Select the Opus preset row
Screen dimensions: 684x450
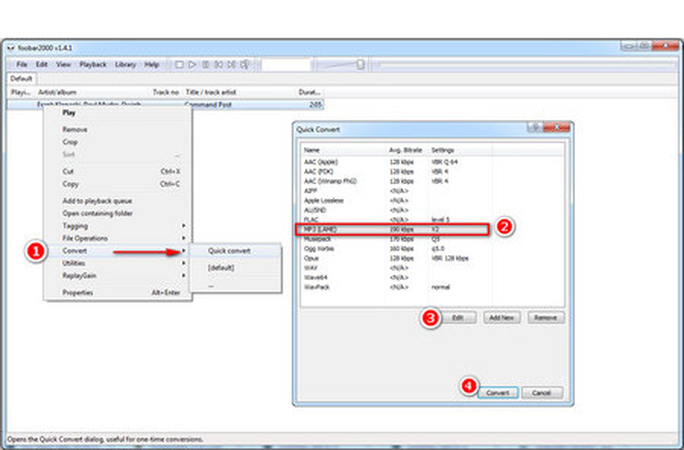(432, 258)
